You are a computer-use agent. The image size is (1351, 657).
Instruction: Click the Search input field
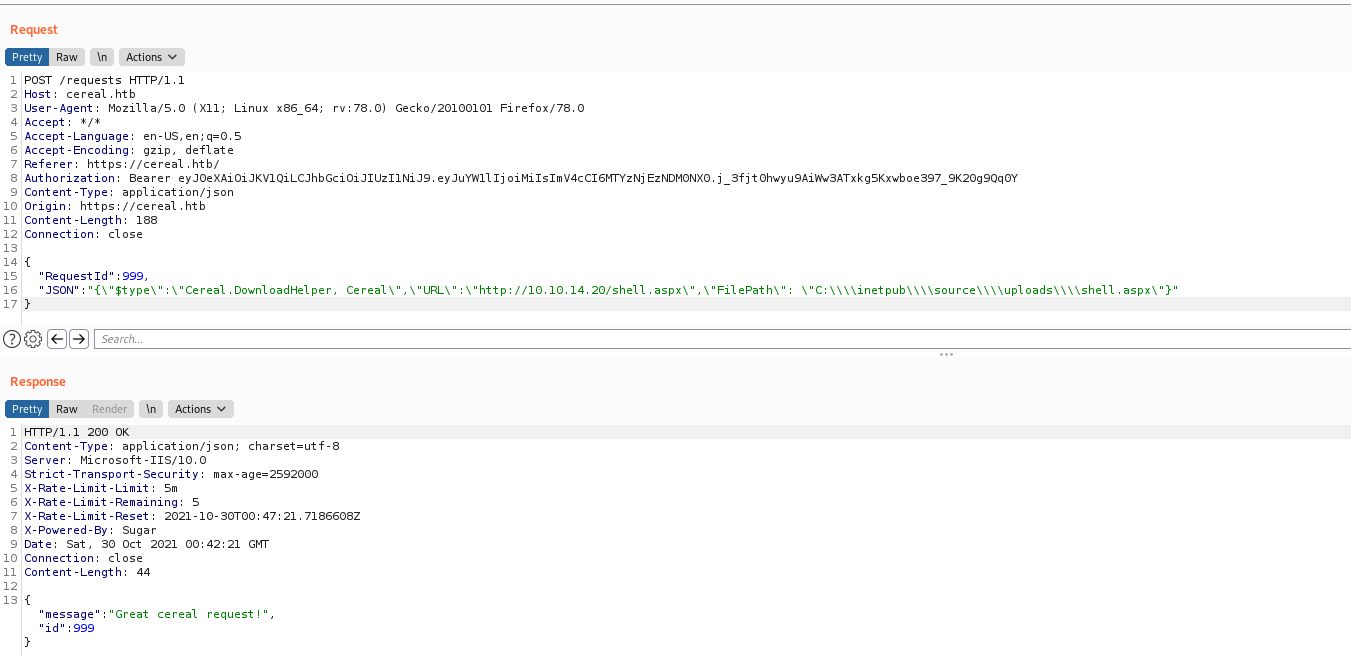pos(722,339)
